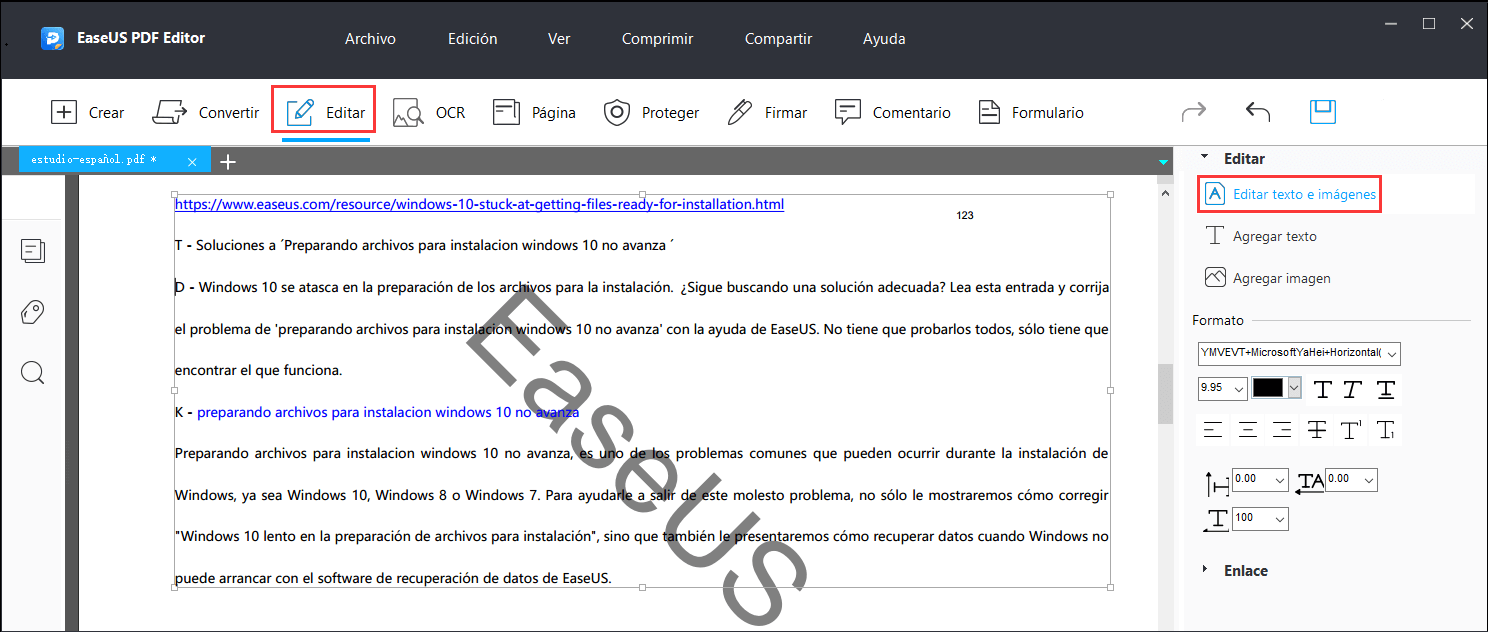This screenshot has height=632, width=1488.
Task: Open the Edición menu
Action: tap(473, 39)
